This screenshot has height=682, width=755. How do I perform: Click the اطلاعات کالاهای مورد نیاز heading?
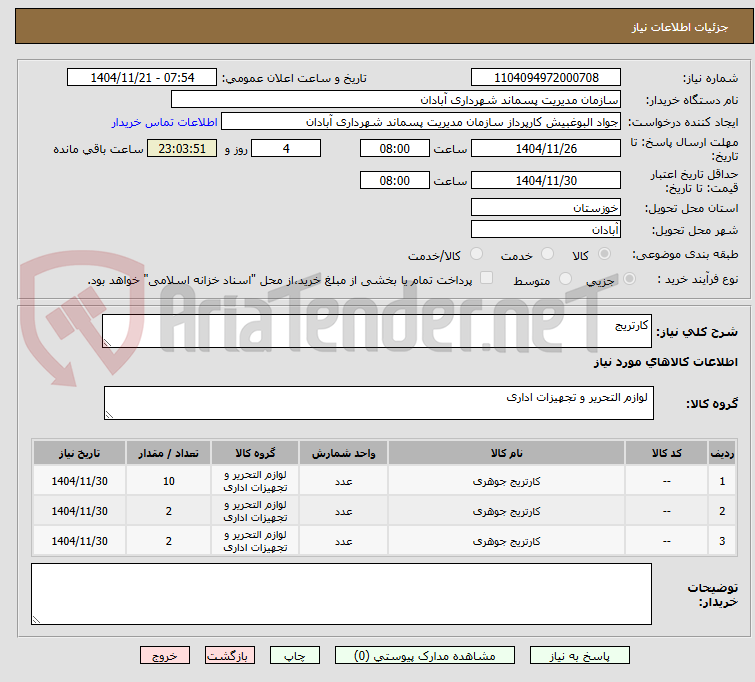[665, 362]
